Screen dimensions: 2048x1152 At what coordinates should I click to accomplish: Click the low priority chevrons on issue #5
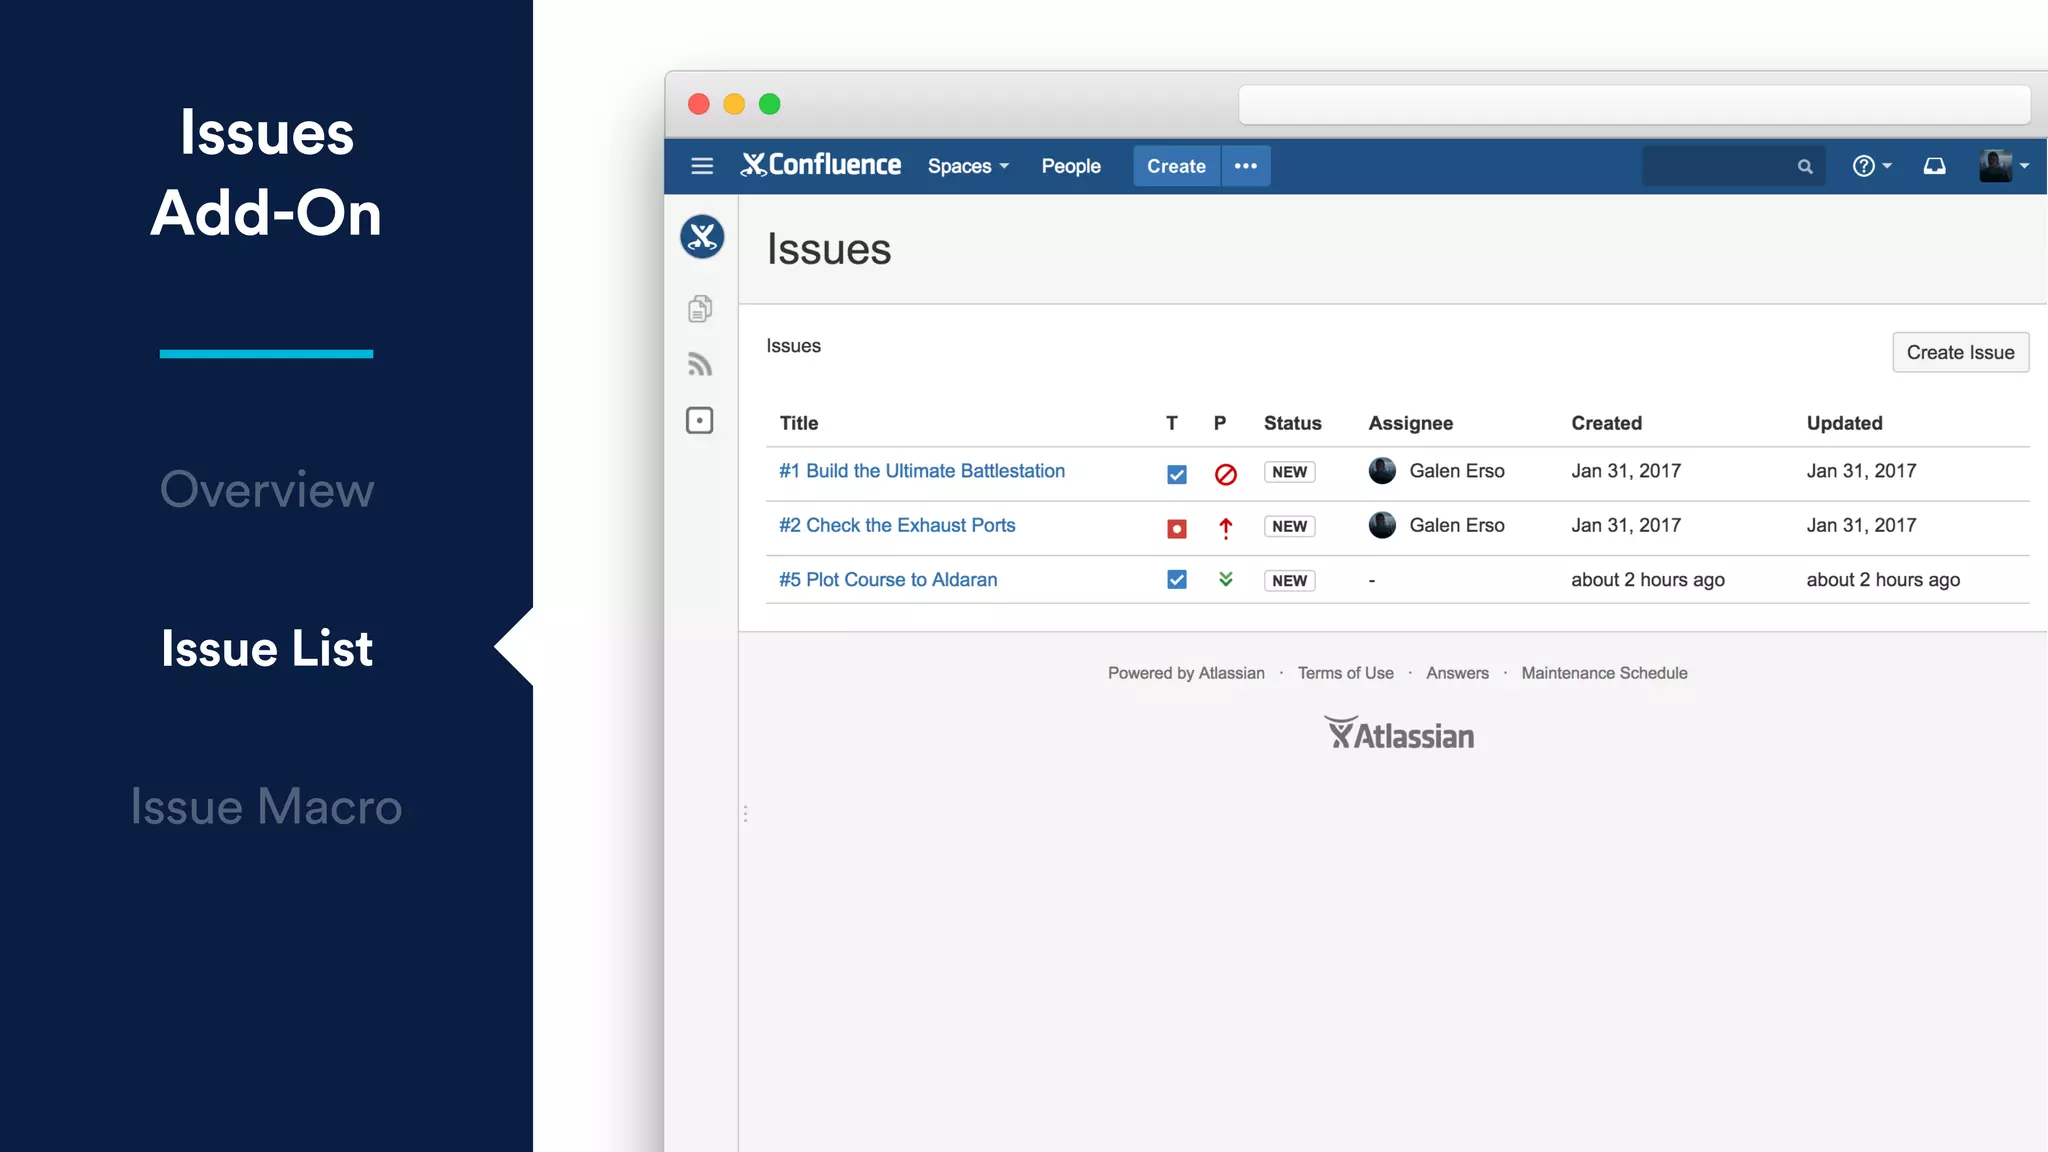pyautogui.click(x=1225, y=579)
